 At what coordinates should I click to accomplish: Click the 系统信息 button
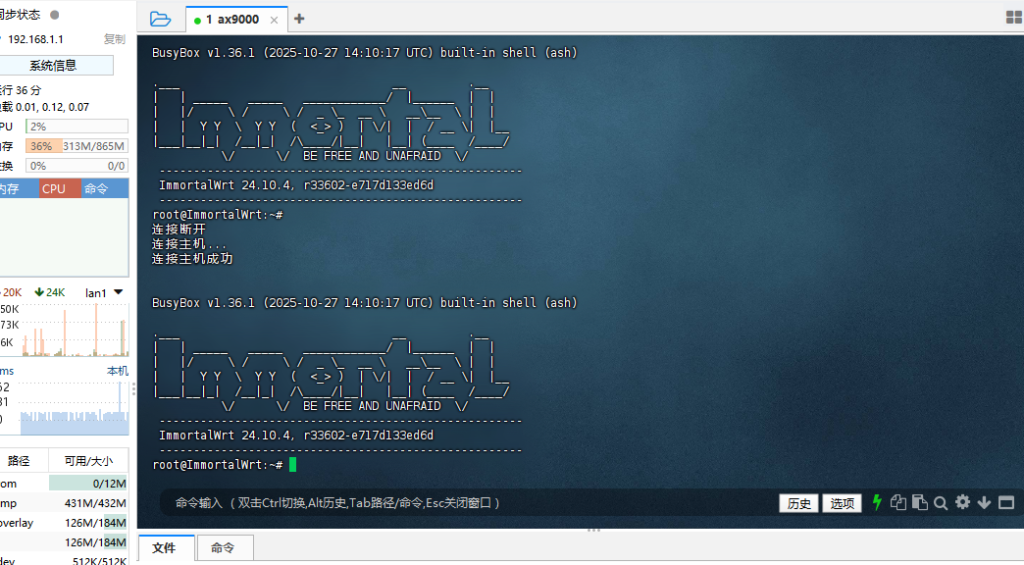pos(53,65)
